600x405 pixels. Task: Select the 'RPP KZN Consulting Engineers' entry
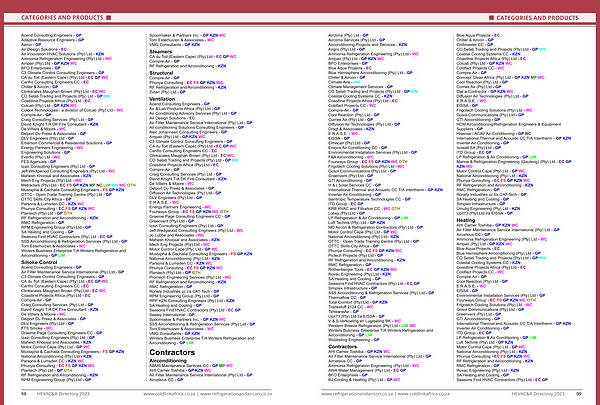pos(192,300)
